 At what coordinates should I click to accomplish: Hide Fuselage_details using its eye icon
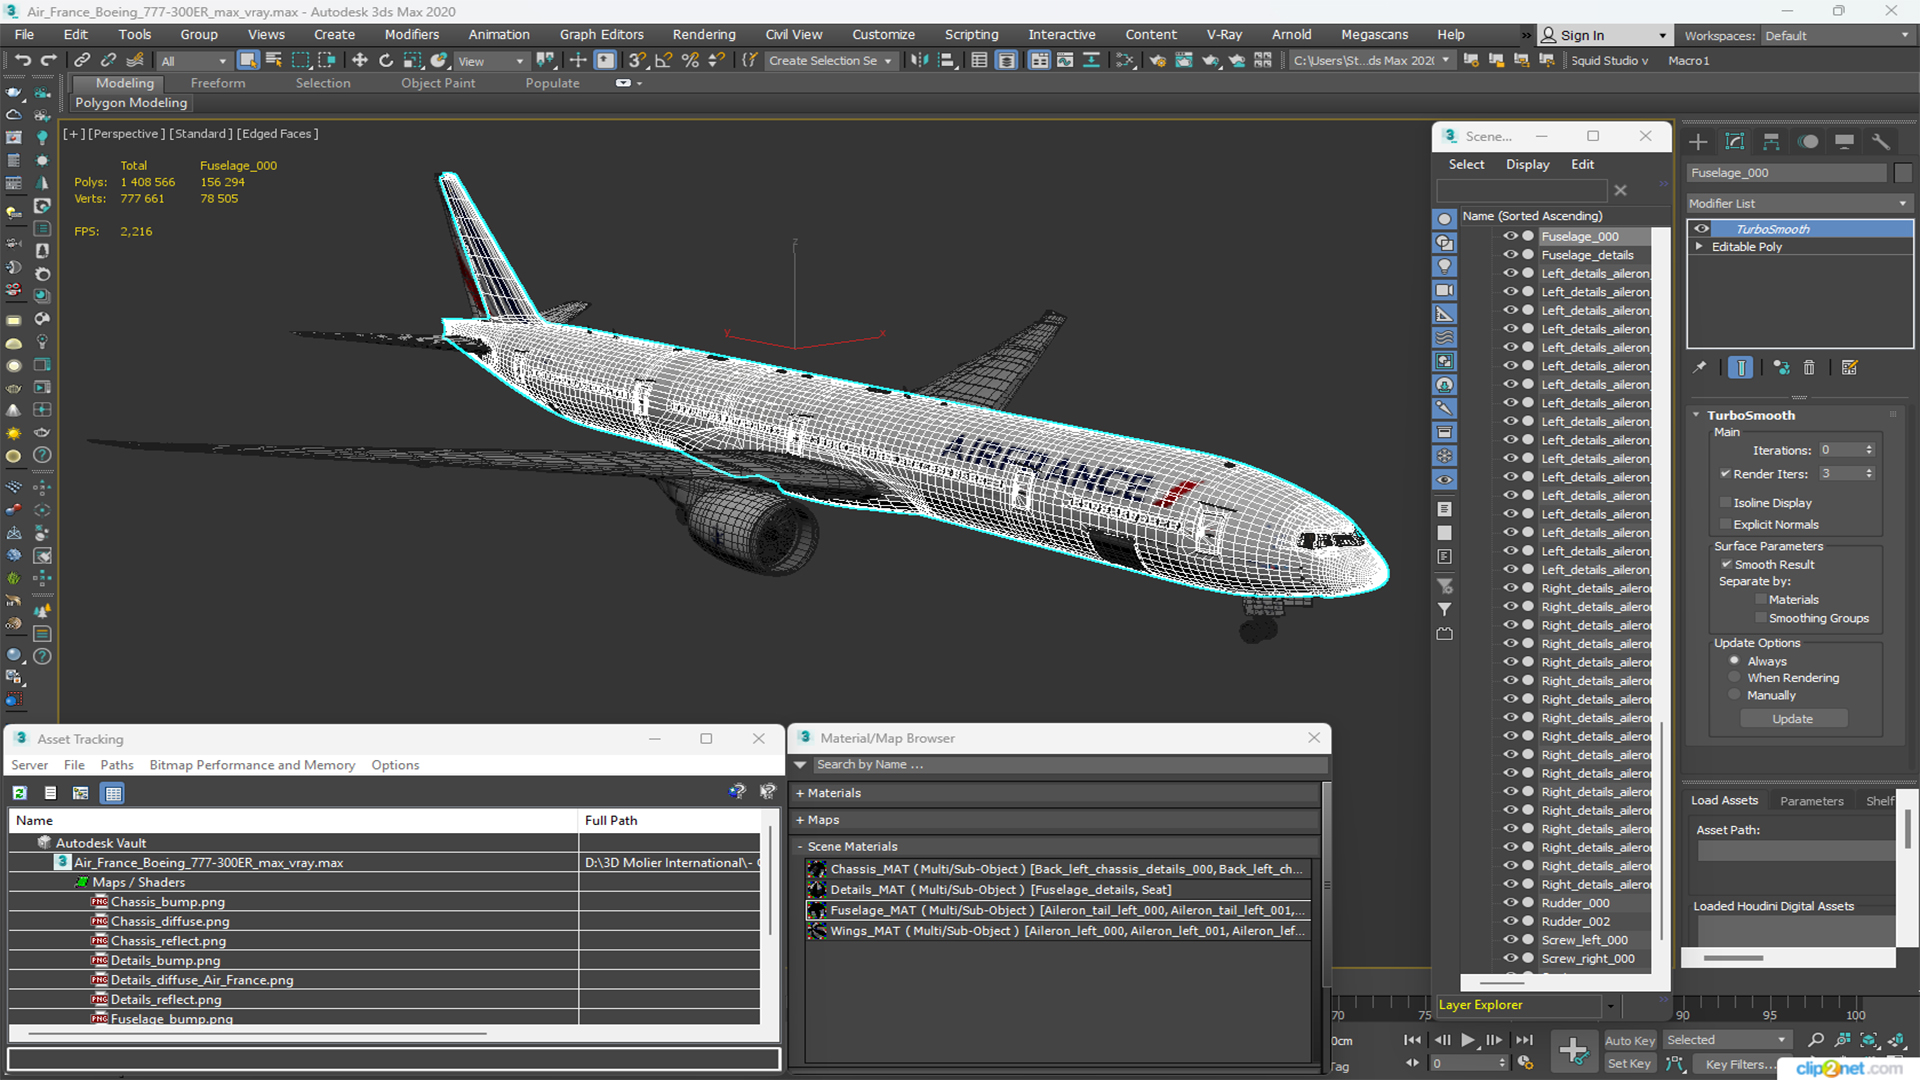click(x=1510, y=255)
